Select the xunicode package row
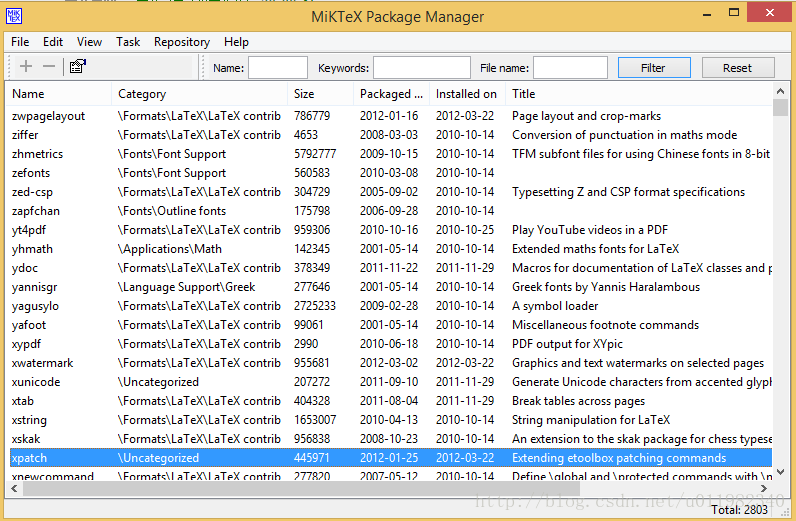The height and width of the screenshot is (521, 796). tap(391, 382)
